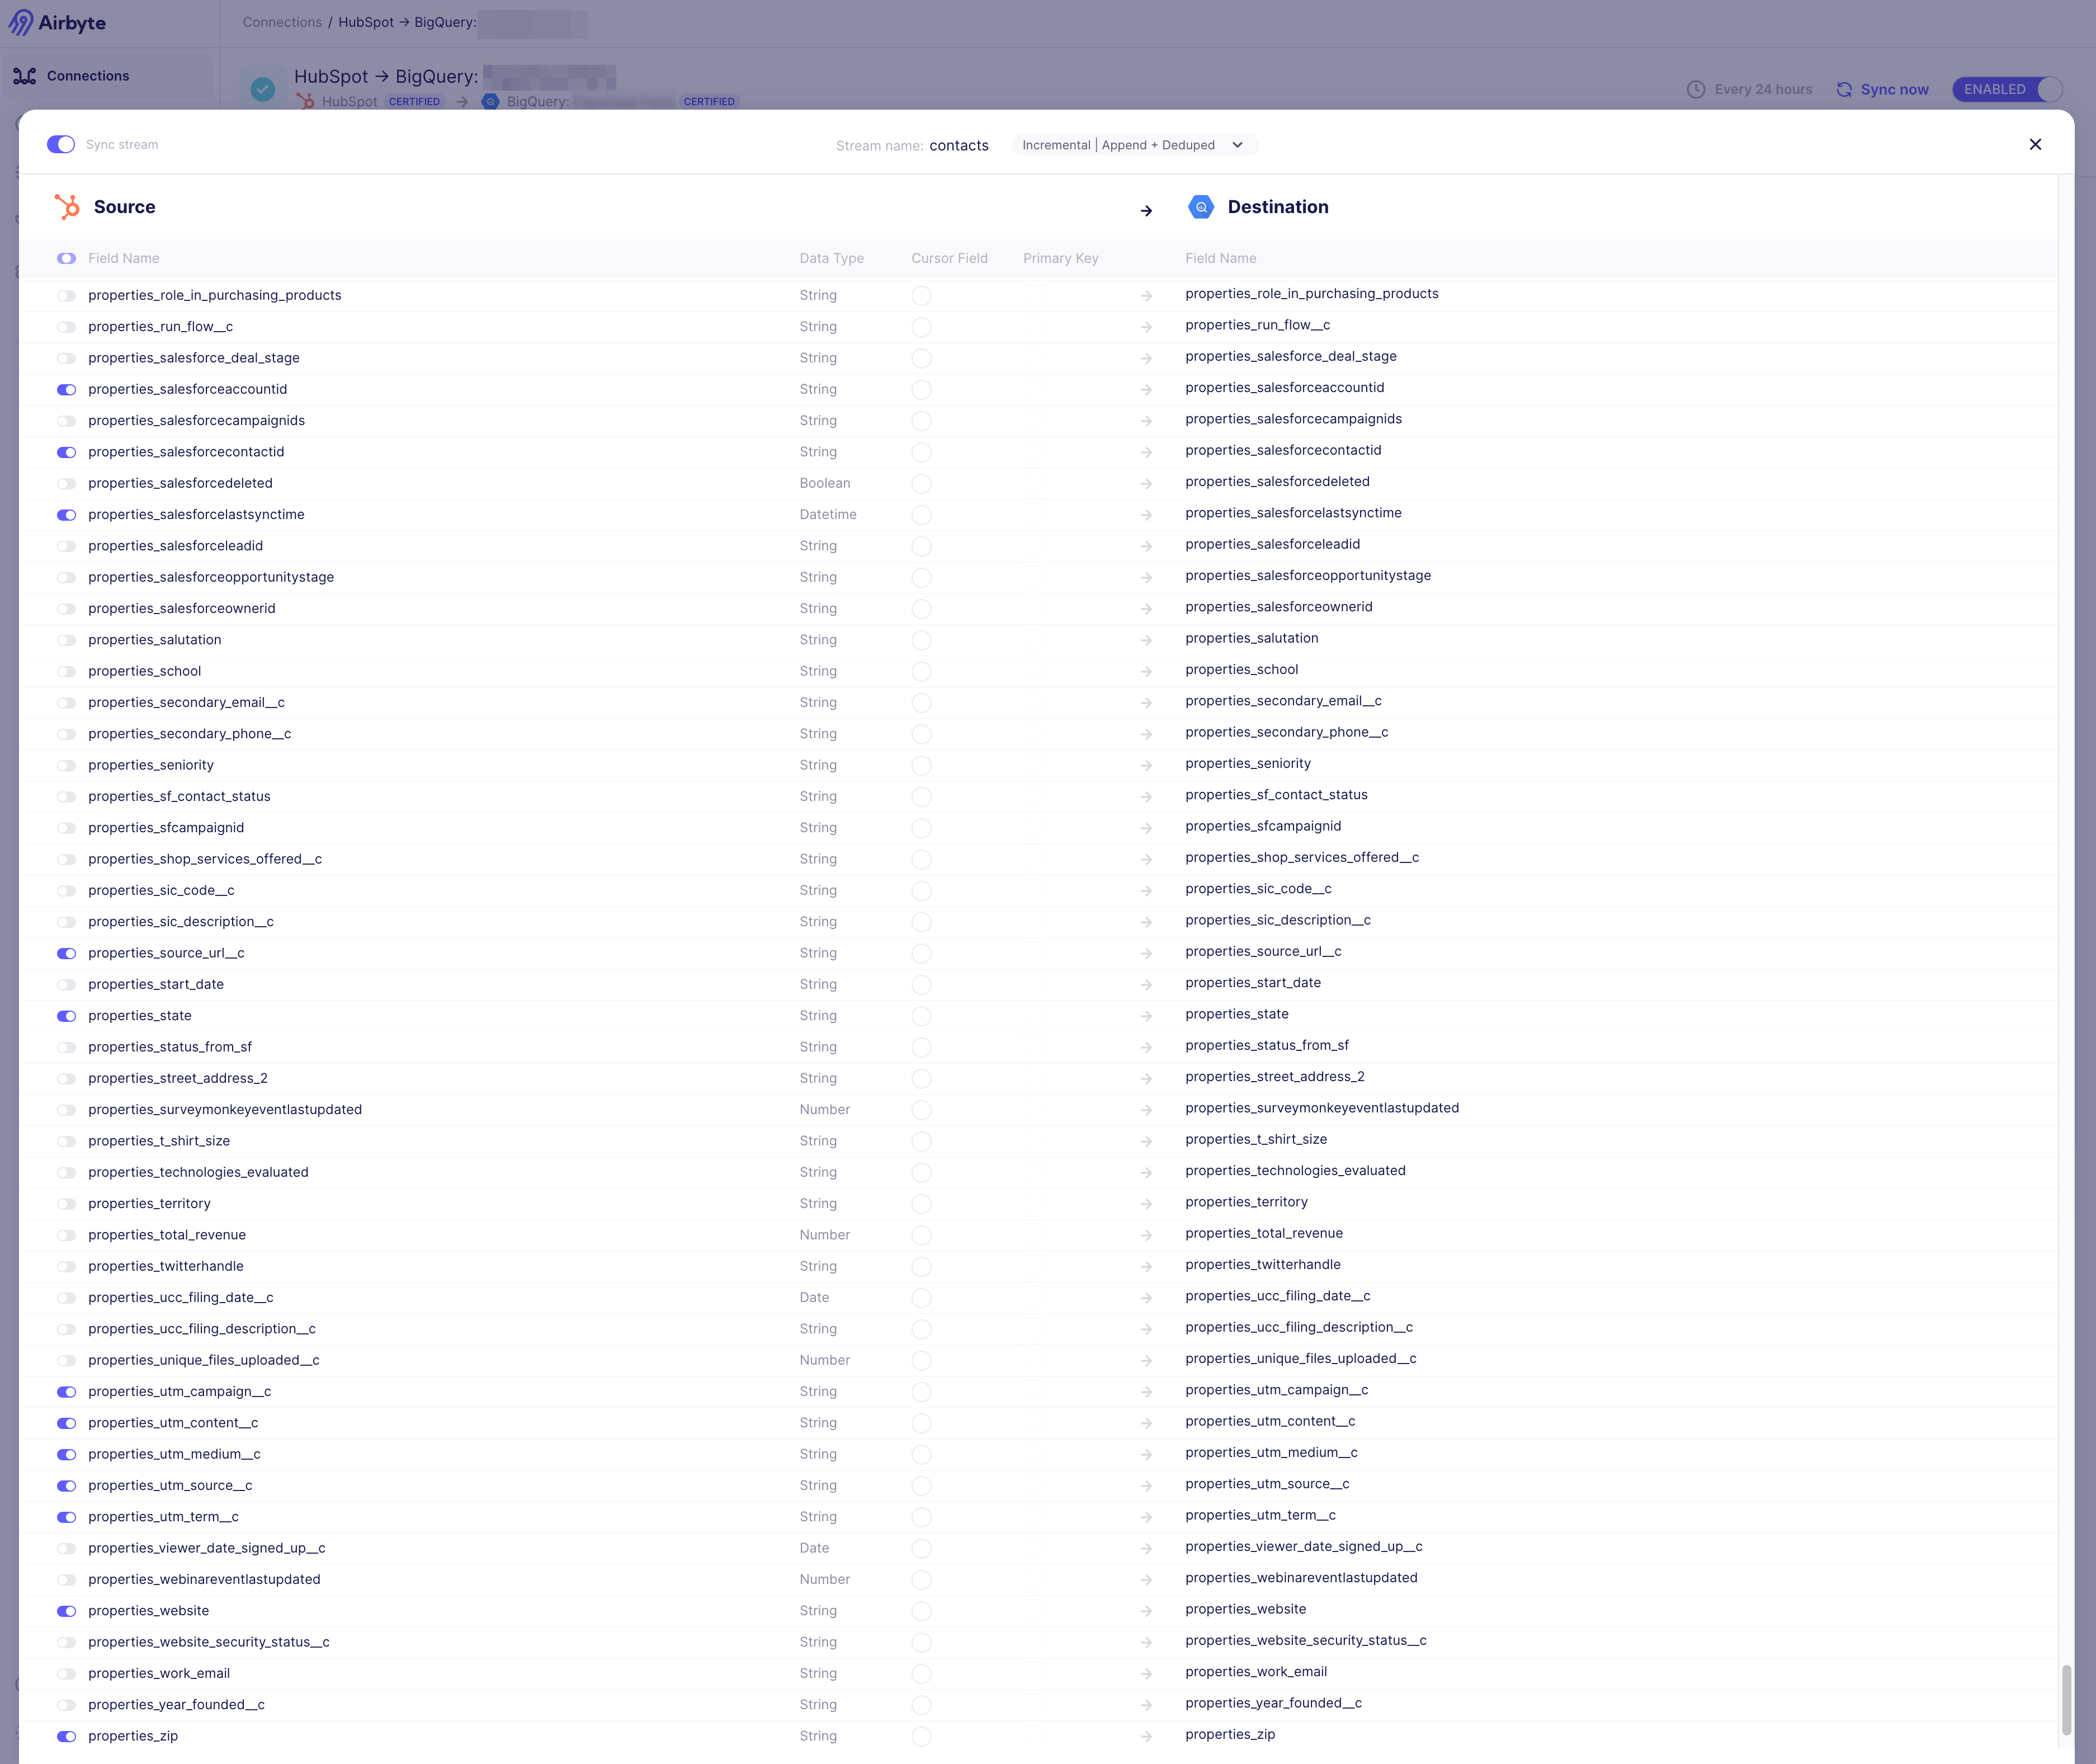Close the contacts stream configuration modal

point(2036,144)
